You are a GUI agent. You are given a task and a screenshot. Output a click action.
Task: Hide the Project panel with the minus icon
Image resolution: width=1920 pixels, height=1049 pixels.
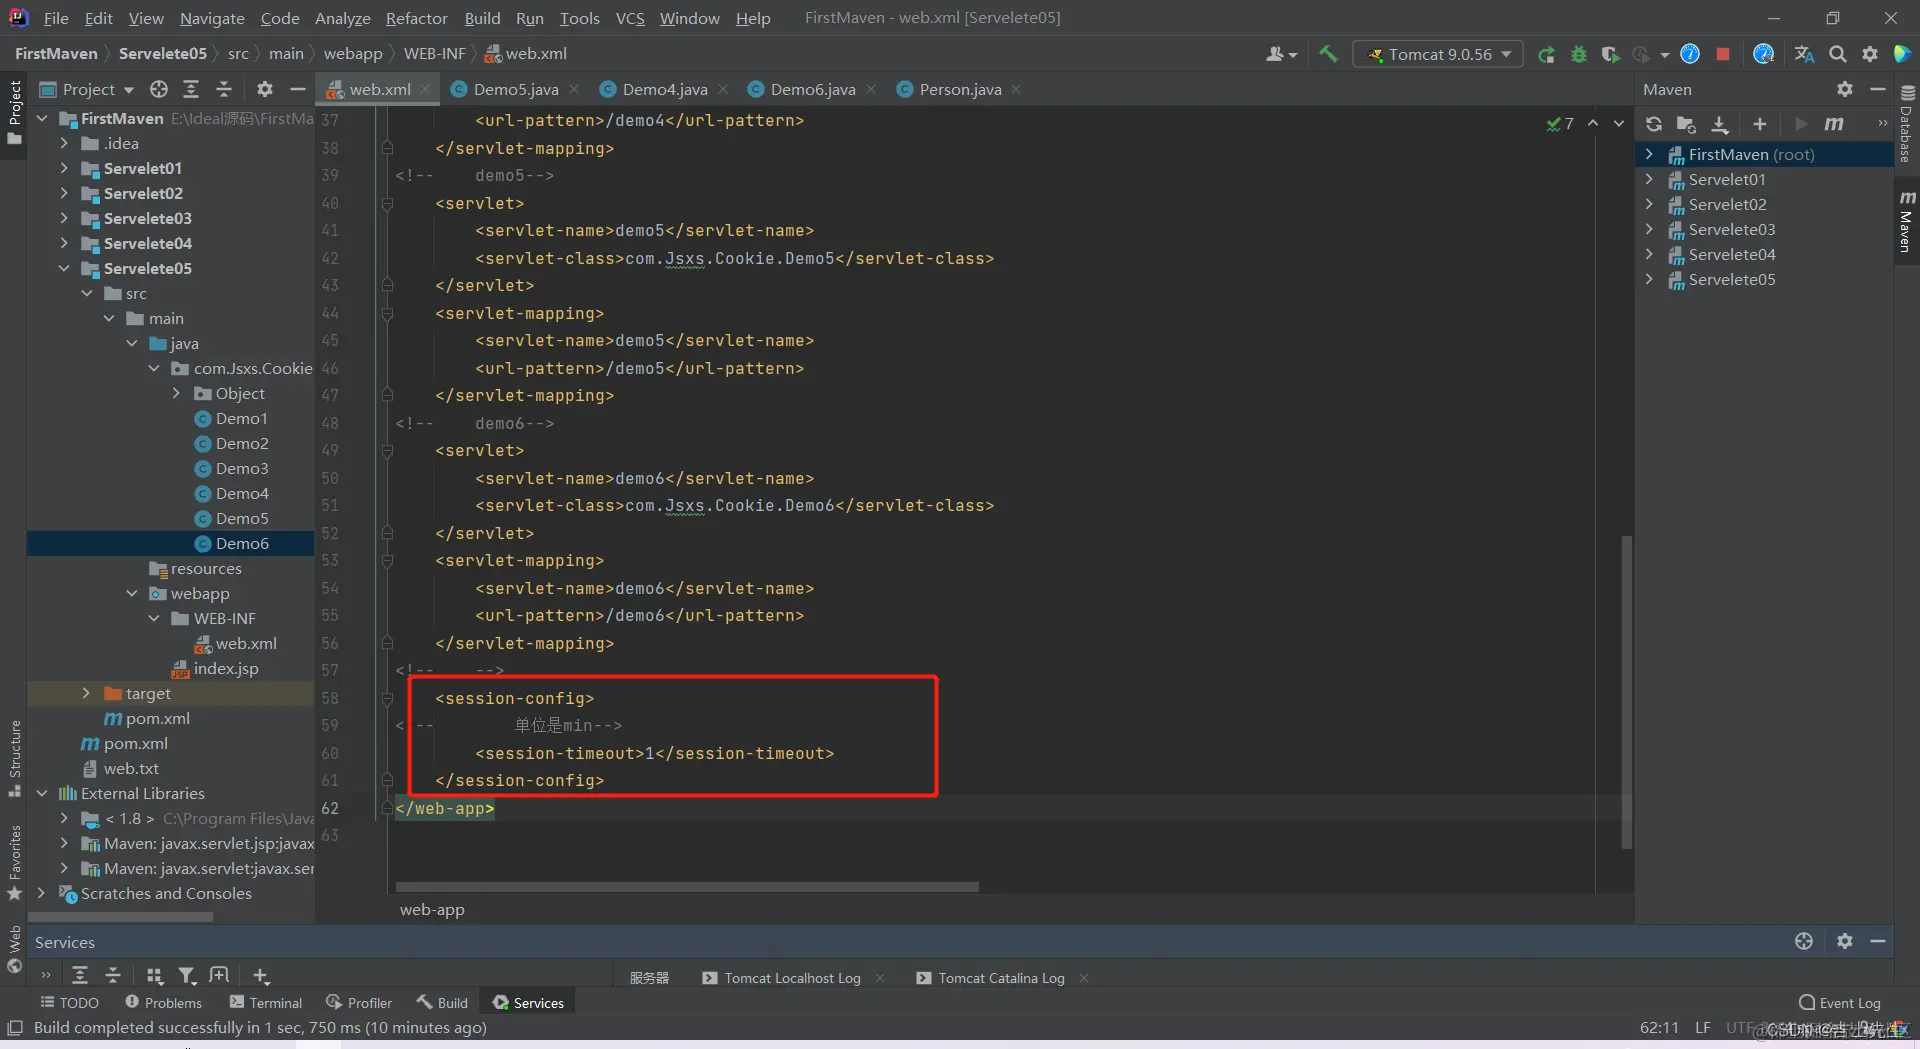point(297,89)
